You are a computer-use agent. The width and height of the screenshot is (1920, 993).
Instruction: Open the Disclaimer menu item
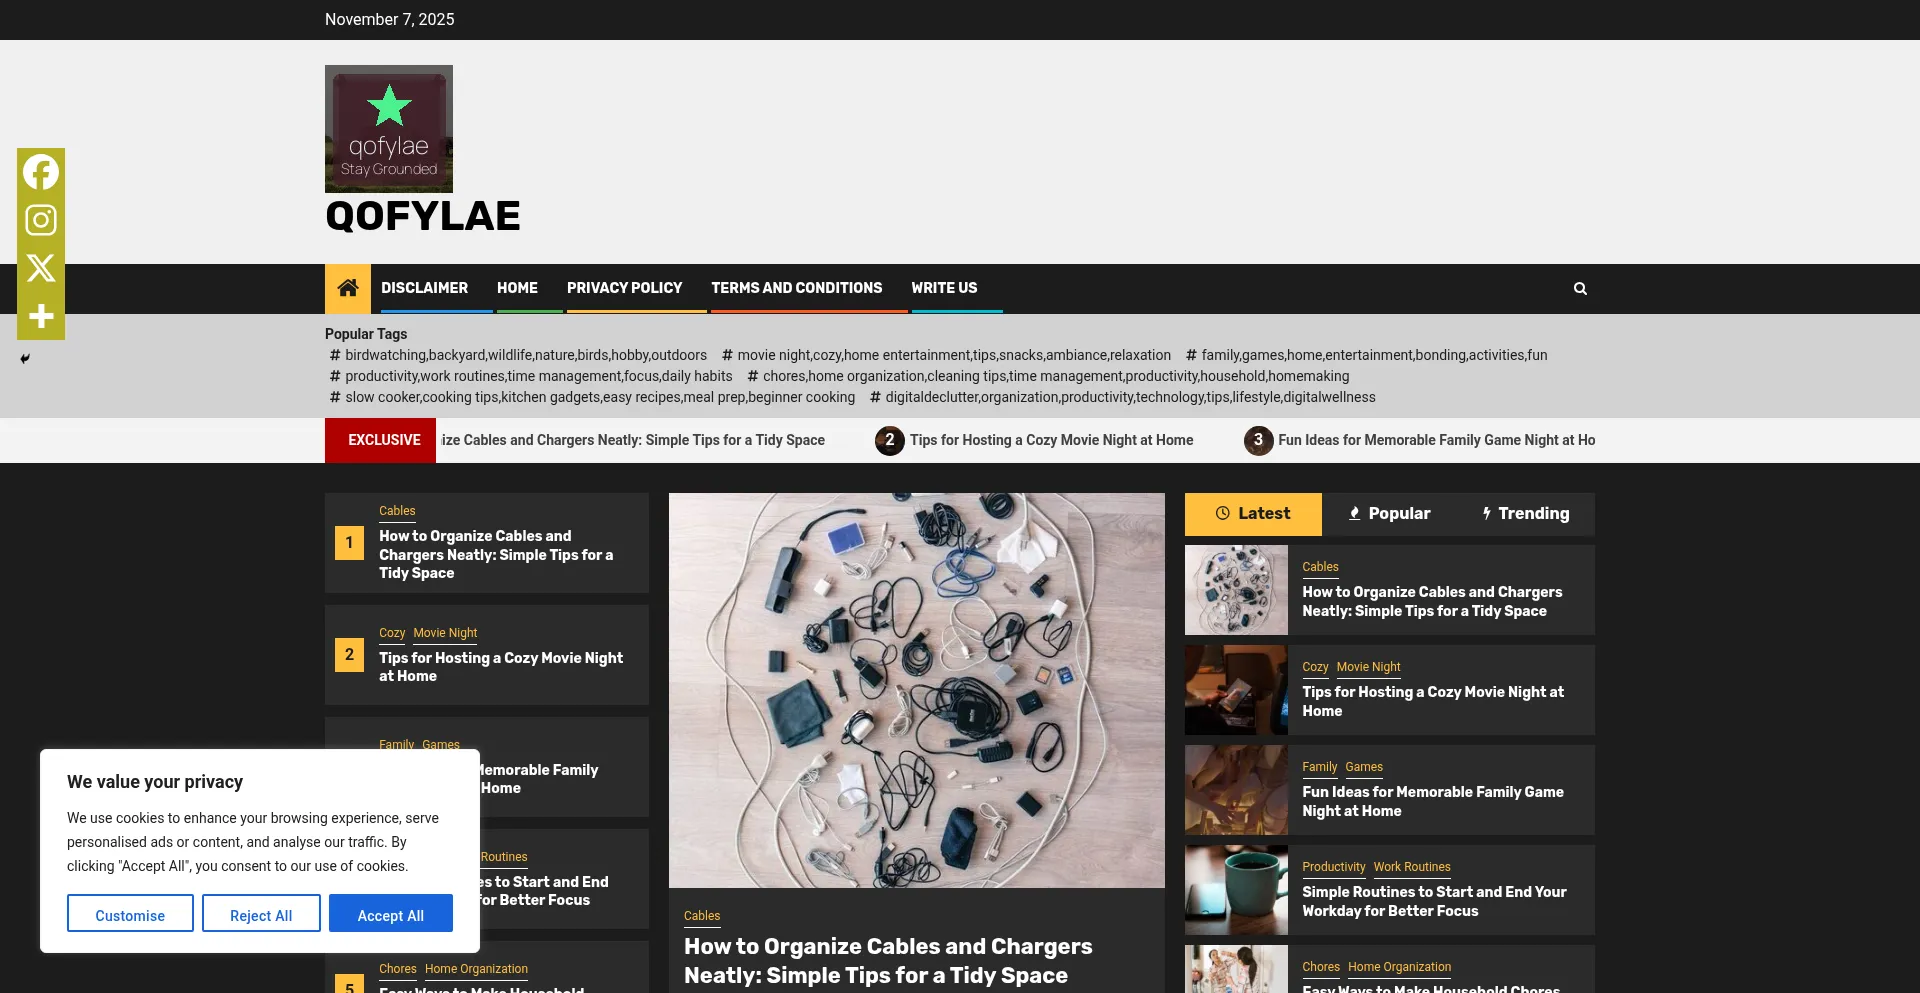pyautogui.click(x=424, y=288)
